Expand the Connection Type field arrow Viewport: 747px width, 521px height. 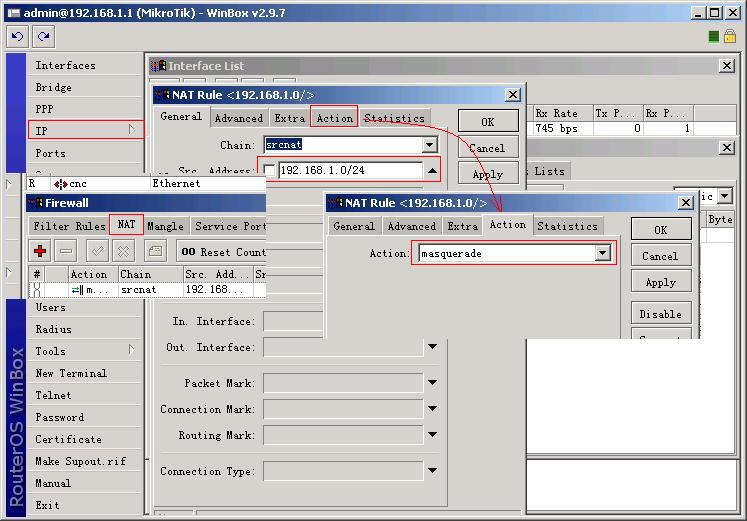pyautogui.click(x=432, y=471)
